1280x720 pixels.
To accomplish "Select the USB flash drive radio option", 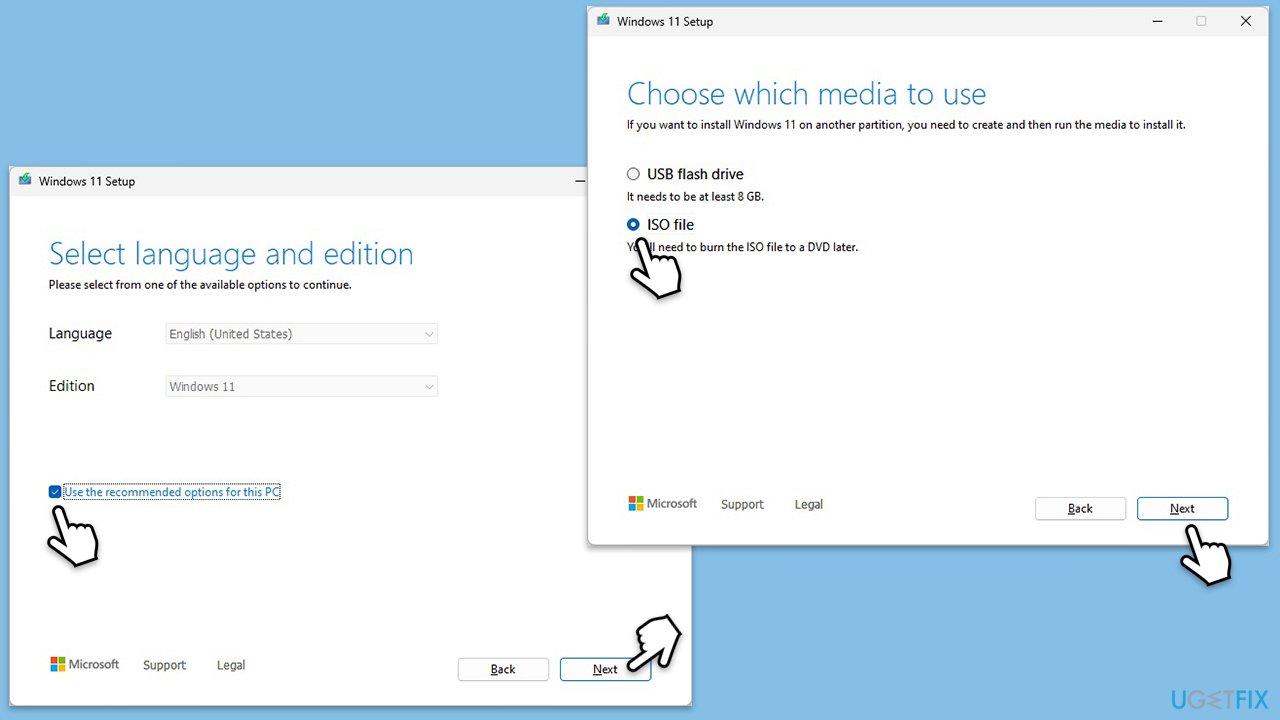I will tap(633, 174).
